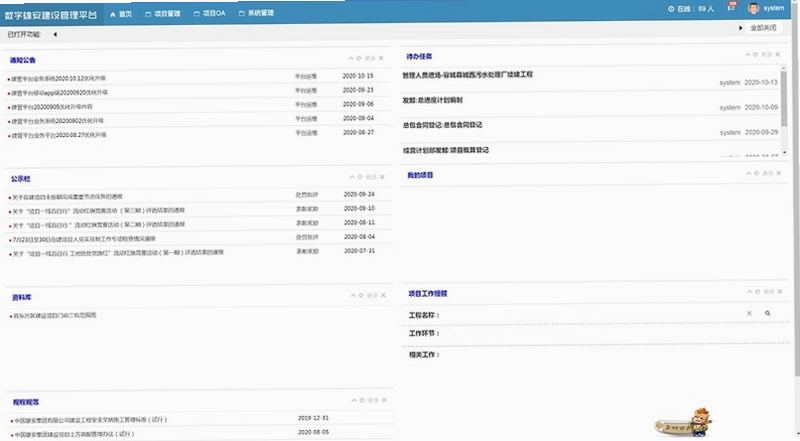Click the 工程名称 search magnifier icon
The width and height of the screenshot is (800, 441).
click(x=767, y=313)
